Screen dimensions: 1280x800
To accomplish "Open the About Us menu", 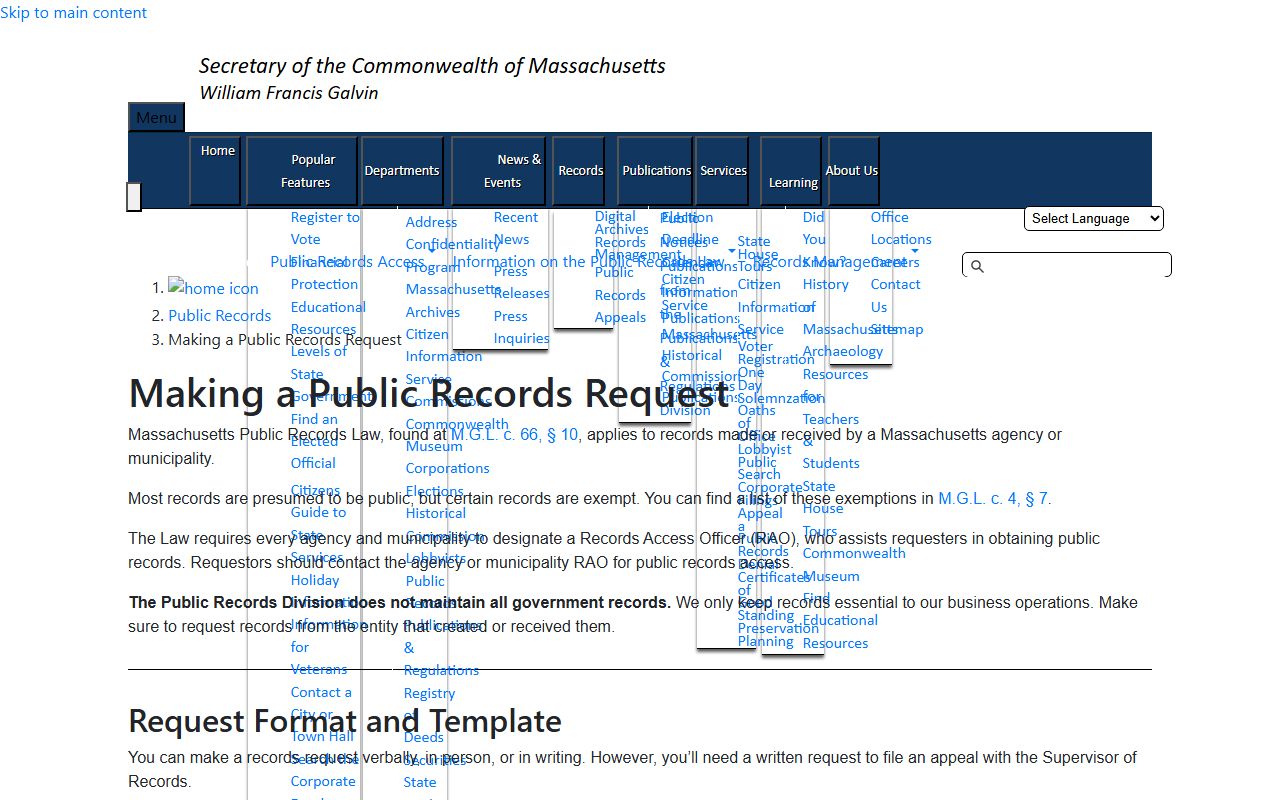I will tap(853, 171).
